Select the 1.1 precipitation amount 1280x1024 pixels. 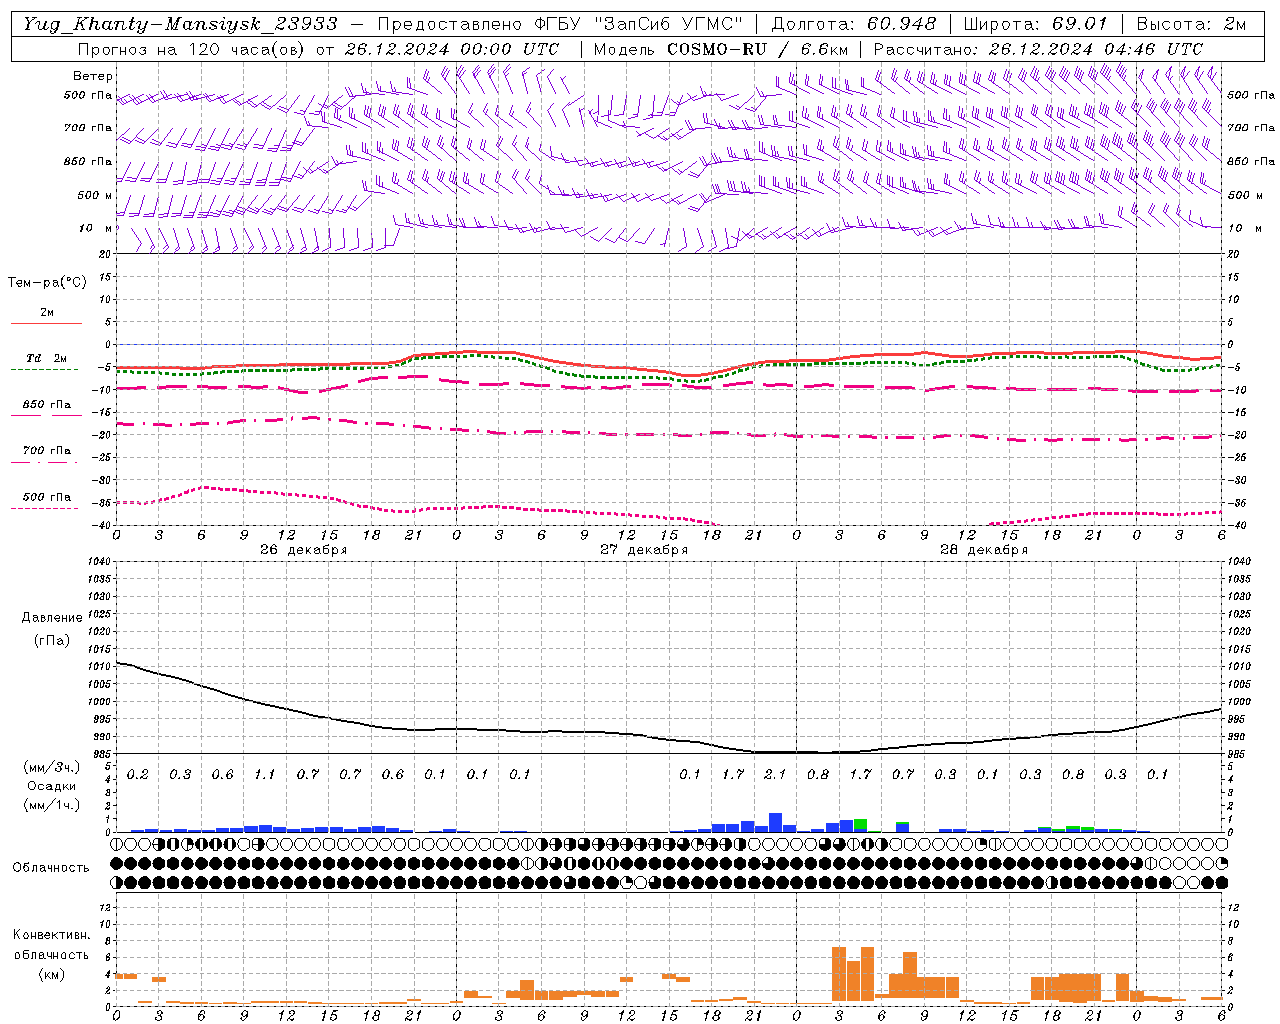[265, 775]
